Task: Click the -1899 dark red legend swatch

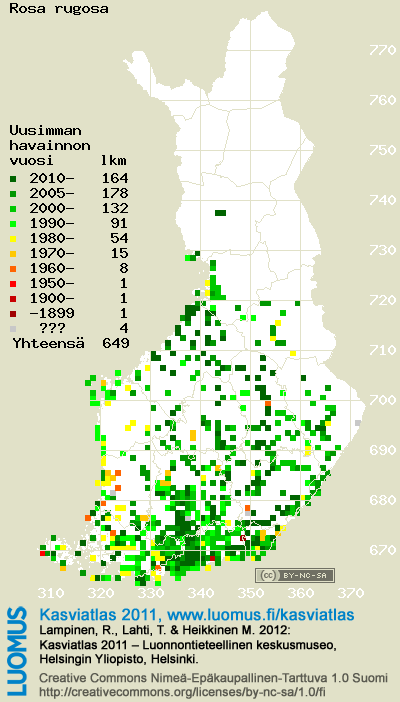Action: point(13,313)
